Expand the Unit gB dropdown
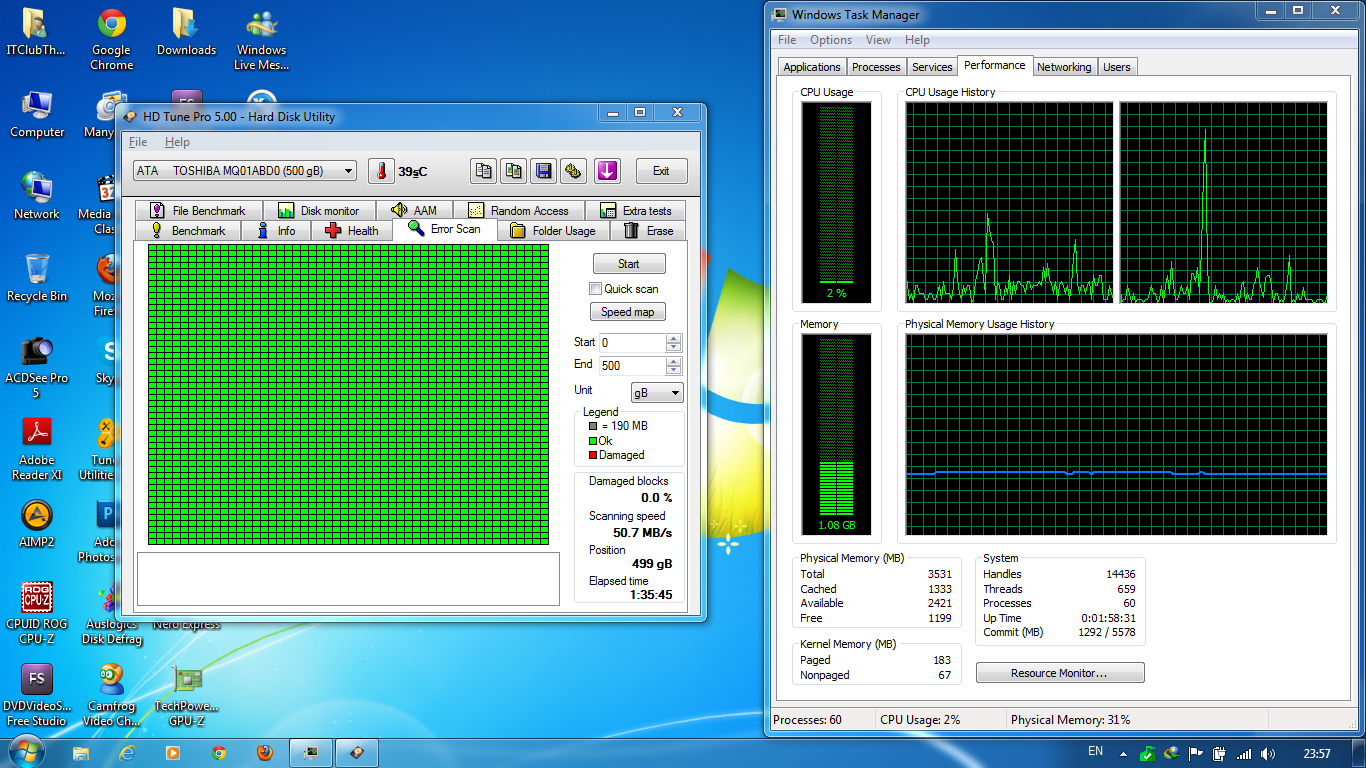1366x768 pixels. 657,393
